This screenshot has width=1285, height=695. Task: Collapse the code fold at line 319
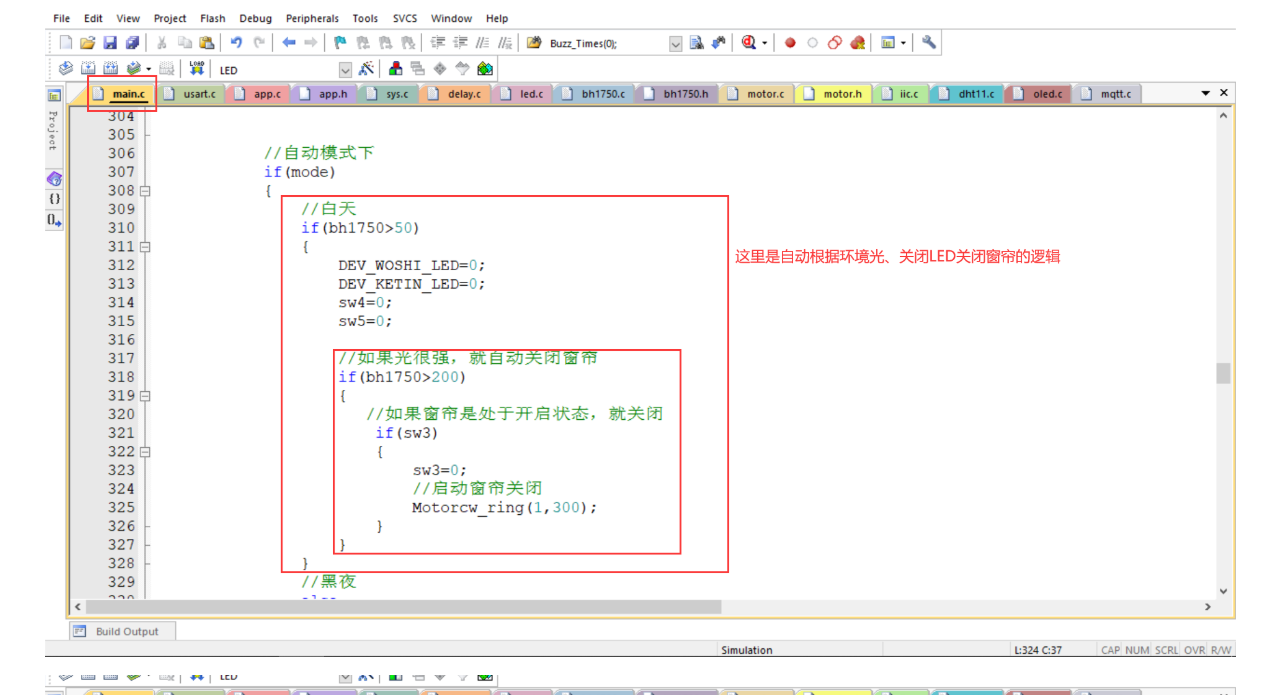pyautogui.click(x=144, y=395)
